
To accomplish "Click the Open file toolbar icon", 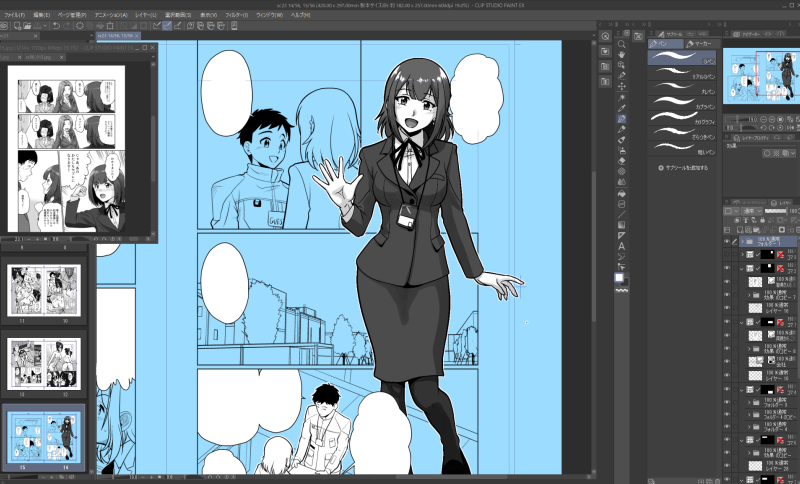I will pyautogui.click(x=27, y=26).
